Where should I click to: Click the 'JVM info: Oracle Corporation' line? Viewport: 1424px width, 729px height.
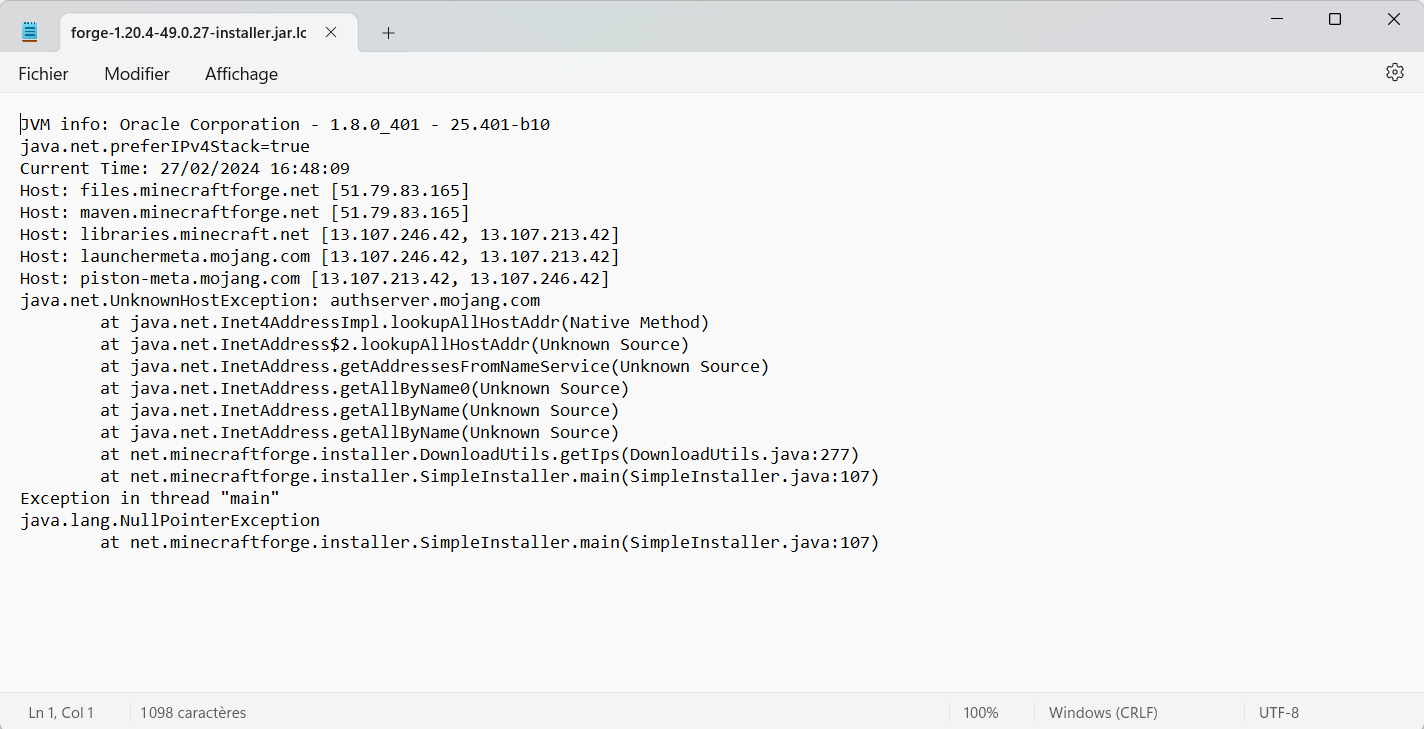pyautogui.click(x=285, y=125)
